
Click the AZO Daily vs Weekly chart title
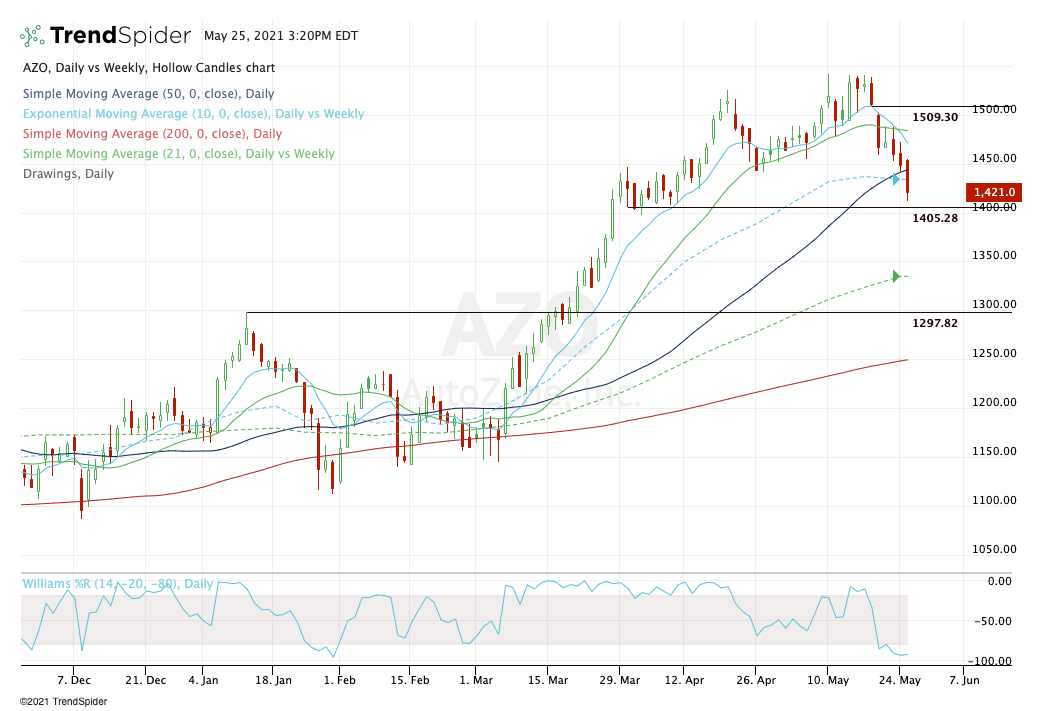(x=148, y=68)
